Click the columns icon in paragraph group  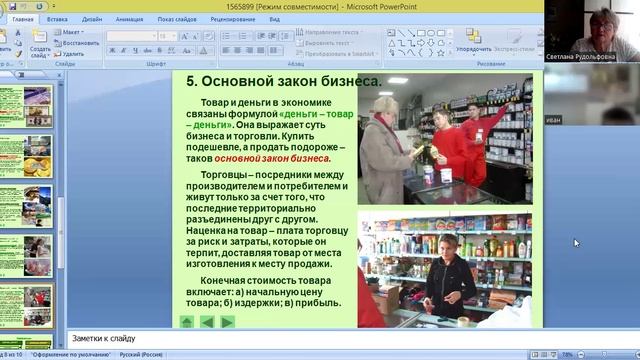click(275, 51)
